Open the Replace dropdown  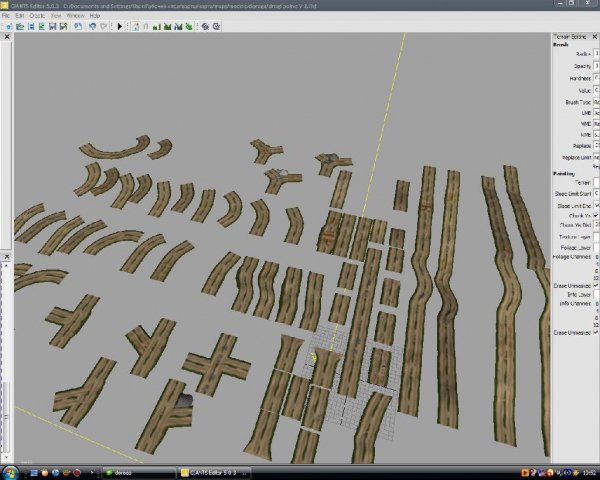tap(596, 145)
